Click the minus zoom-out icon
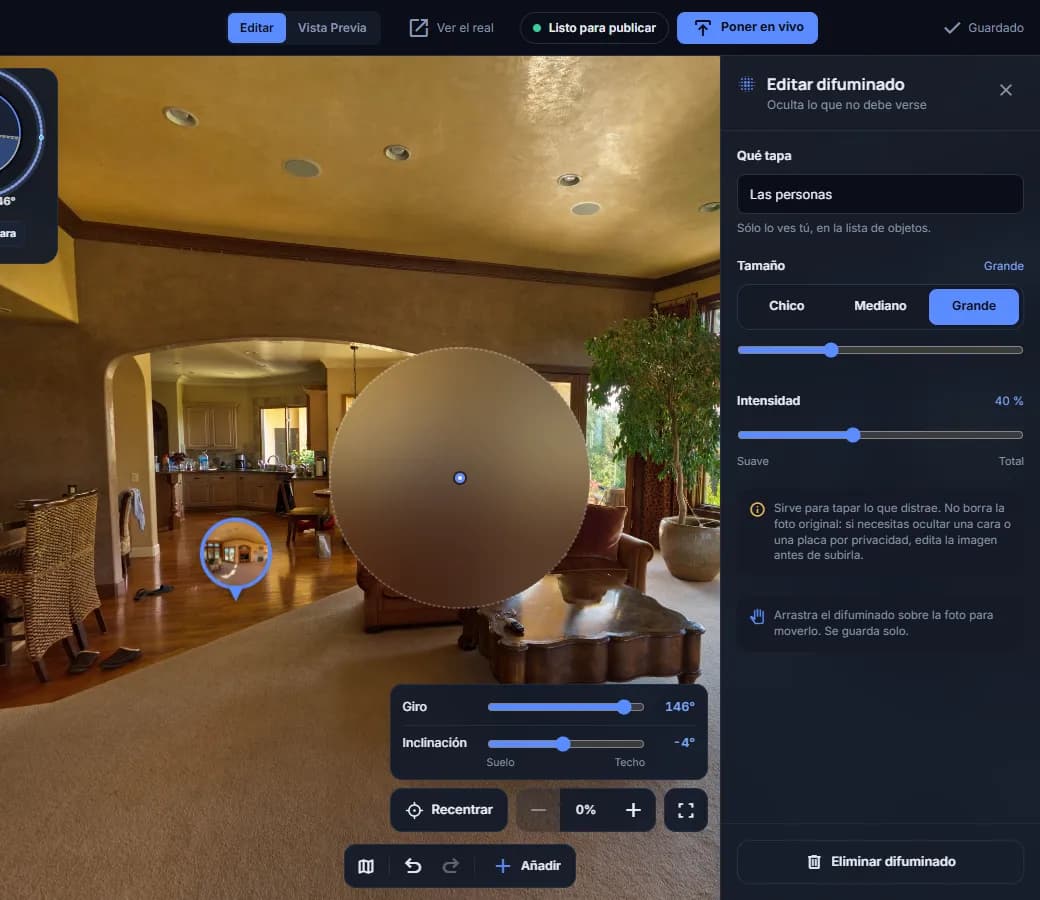Viewport: 1040px width, 900px height. coord(538,810)
